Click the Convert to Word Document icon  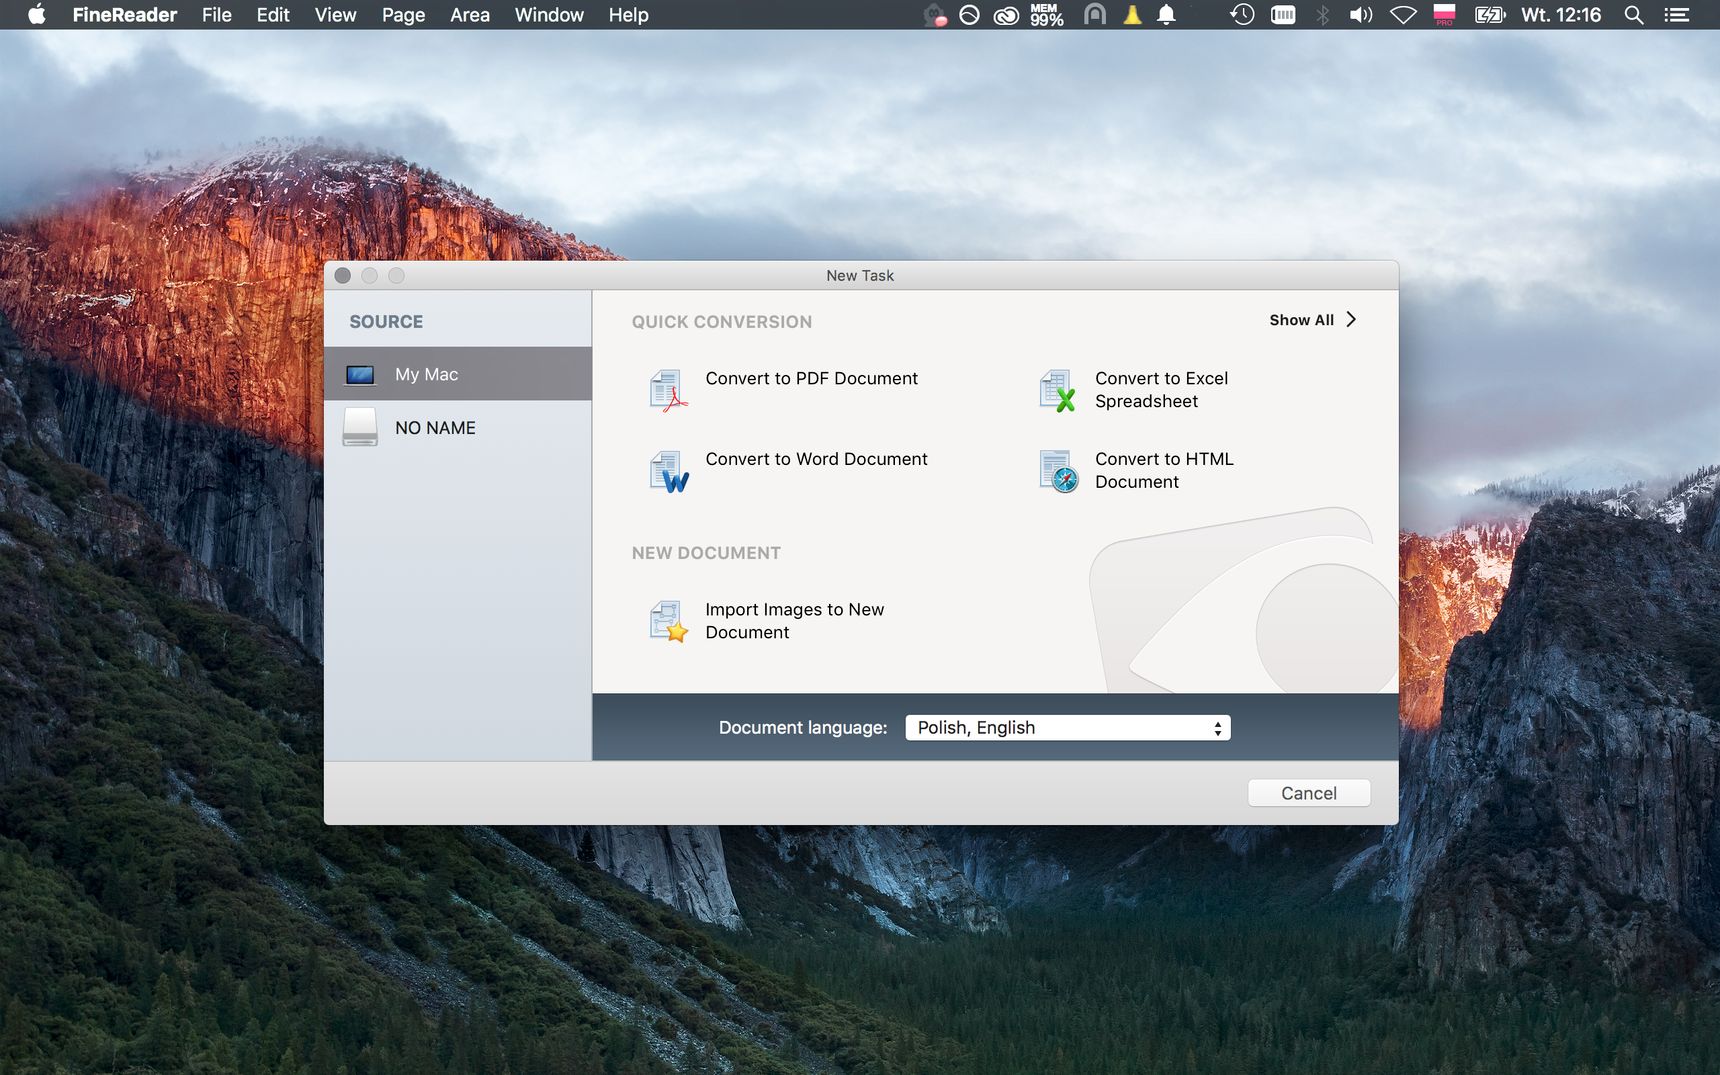point(669,472)
